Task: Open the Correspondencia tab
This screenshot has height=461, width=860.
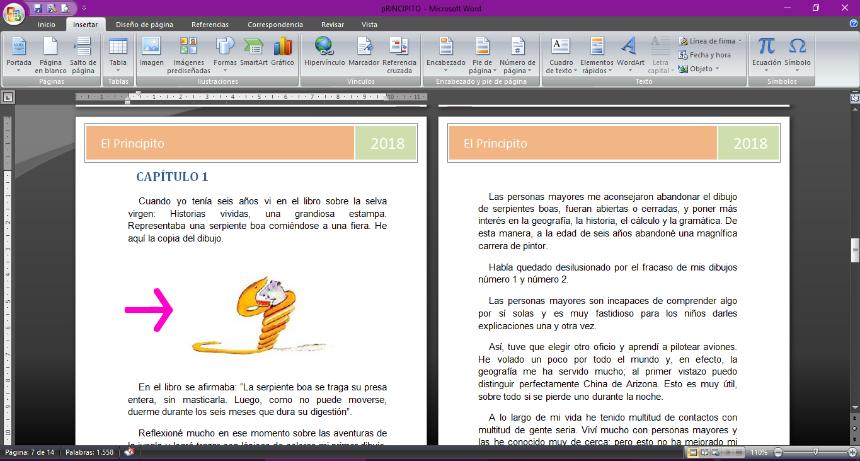Action: [275, 24]
